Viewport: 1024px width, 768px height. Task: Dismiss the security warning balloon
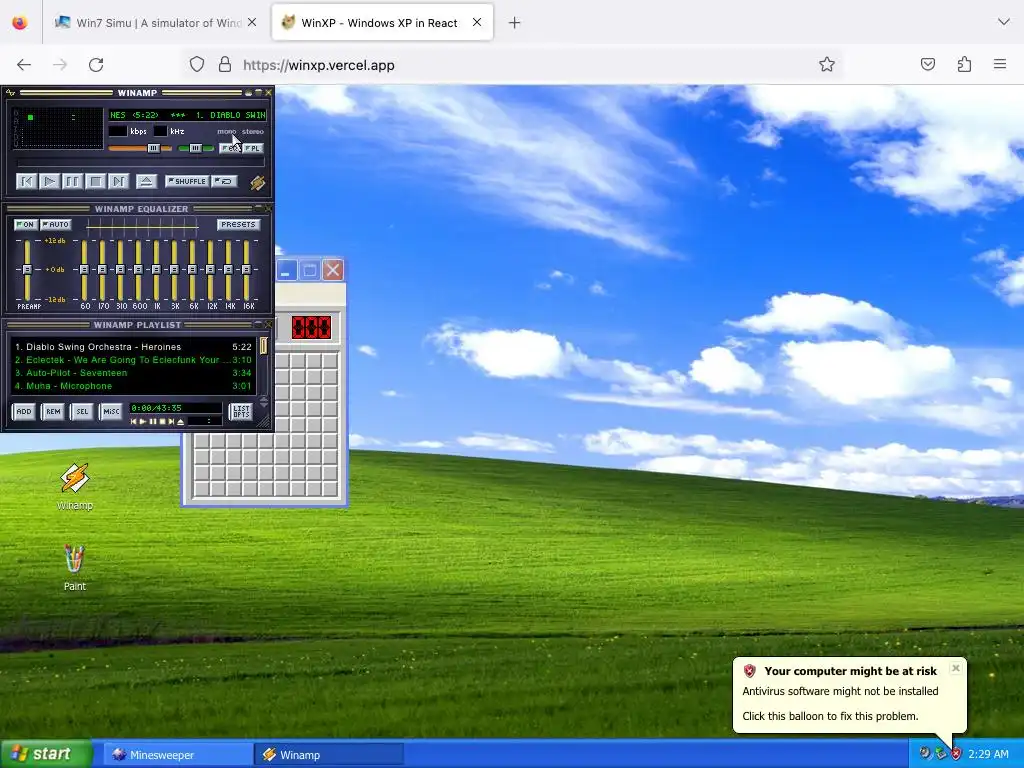coord(955,668)
